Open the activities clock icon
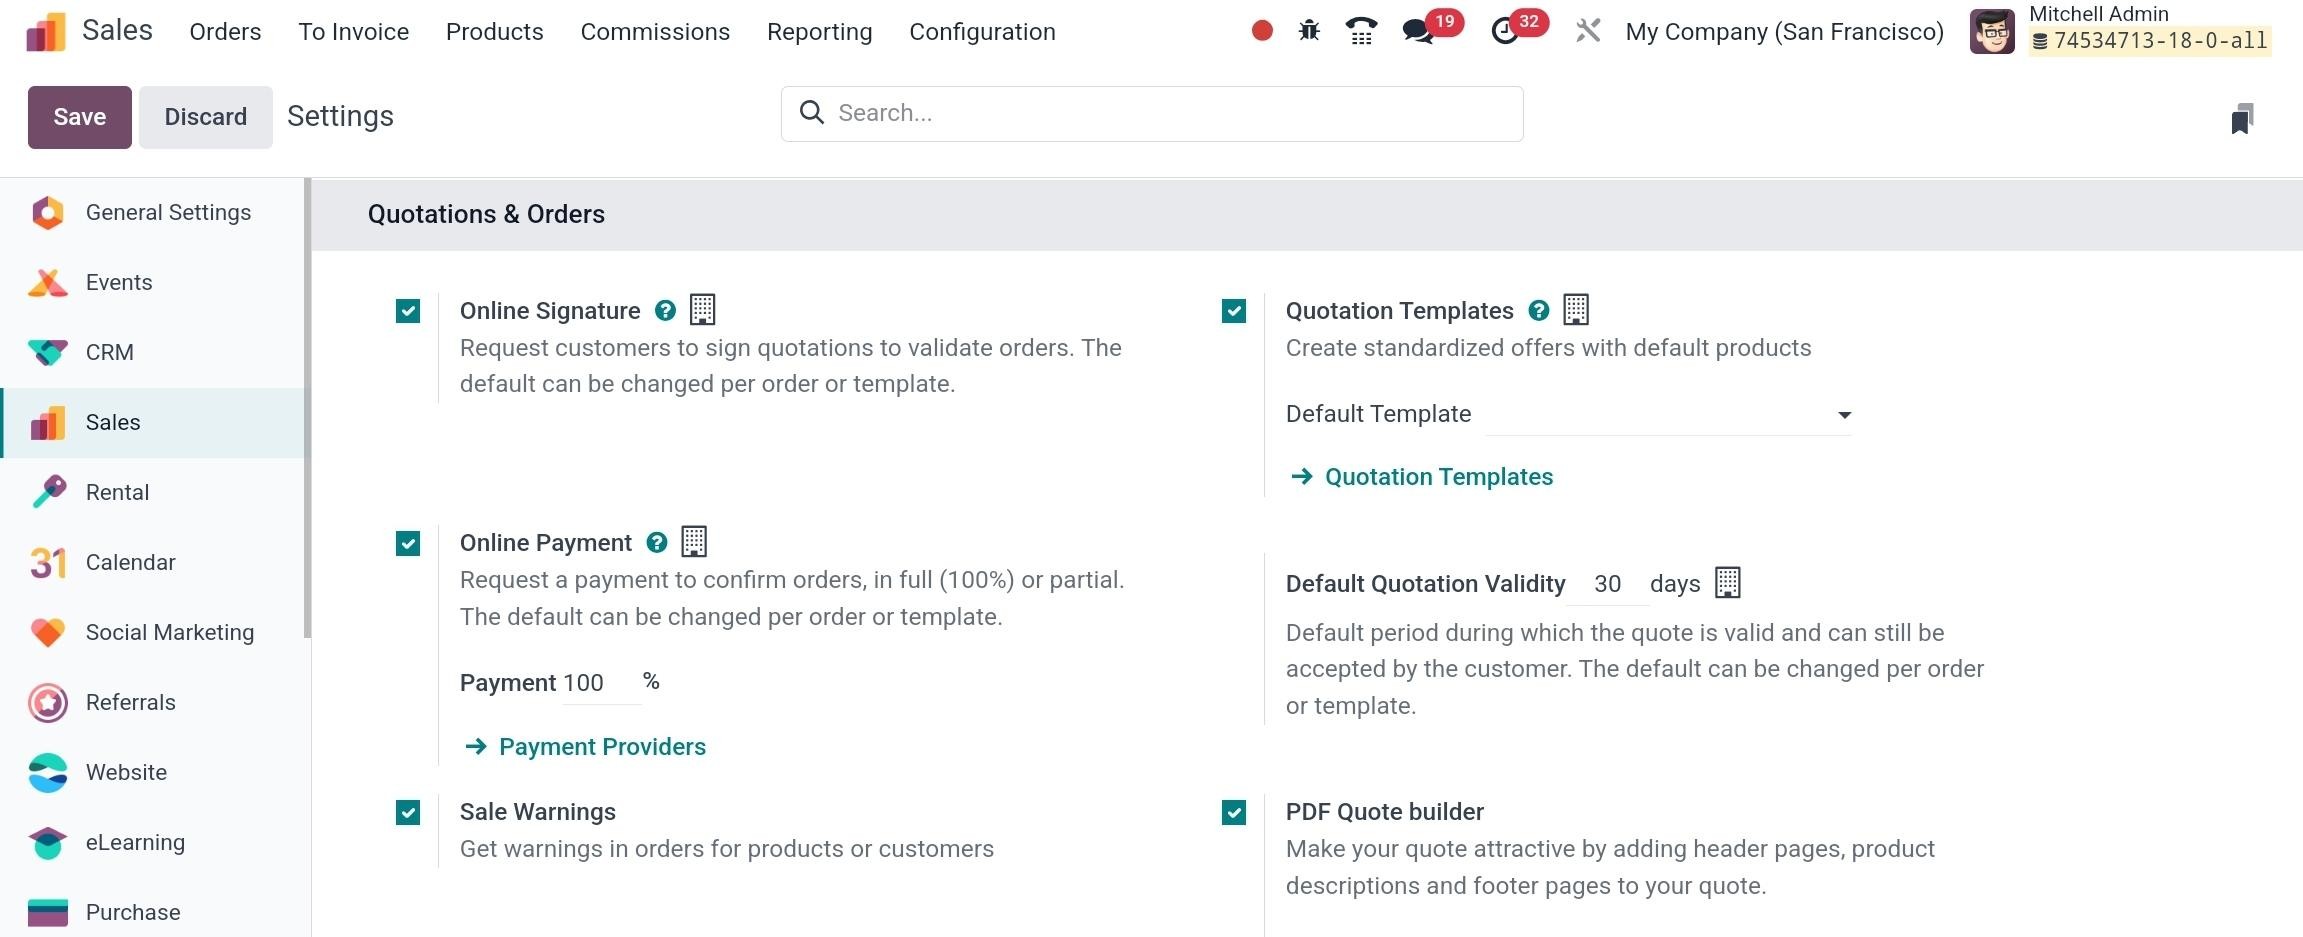2303x937 pixels. (x=1505, y=31)
